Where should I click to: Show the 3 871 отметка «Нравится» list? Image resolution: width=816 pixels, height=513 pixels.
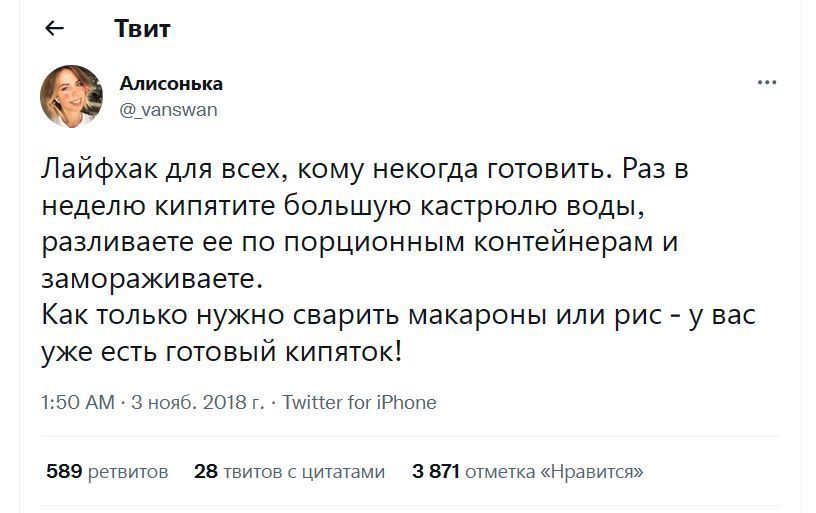tap(528, 471)
